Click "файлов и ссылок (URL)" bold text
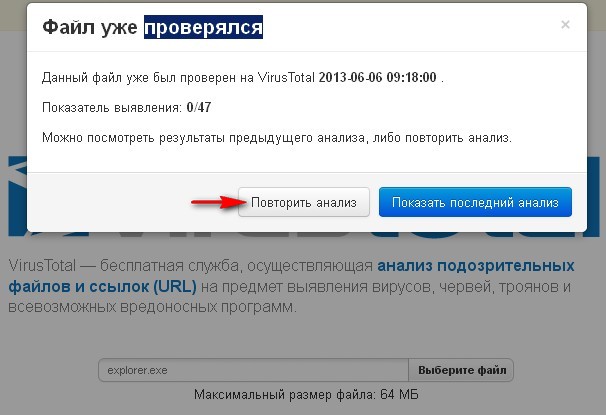606x415 pixels. 102,287
